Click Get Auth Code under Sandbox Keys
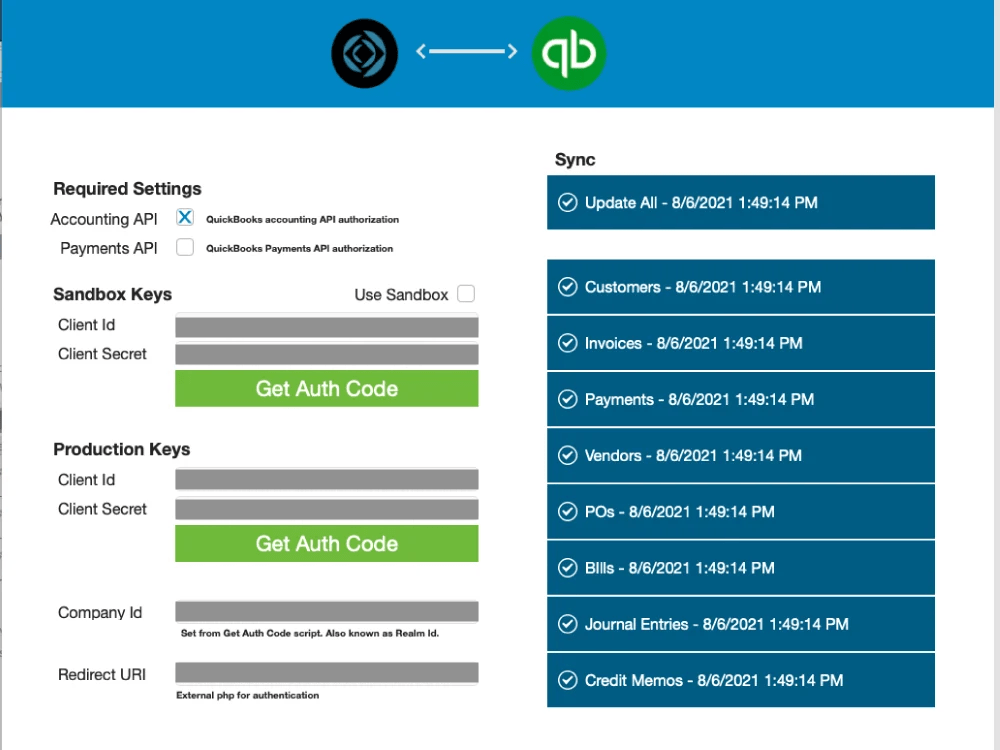This screenshot has width=1000, height=750. [326, 388]
